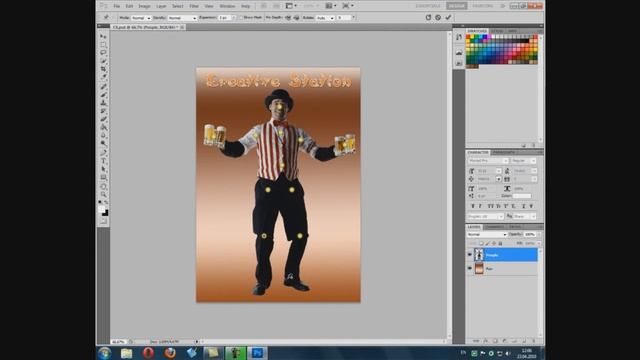Toggle Quick Mask mode at toolbox bottom
The height and width of the screenshot is (360, 640).
(103, 221)
